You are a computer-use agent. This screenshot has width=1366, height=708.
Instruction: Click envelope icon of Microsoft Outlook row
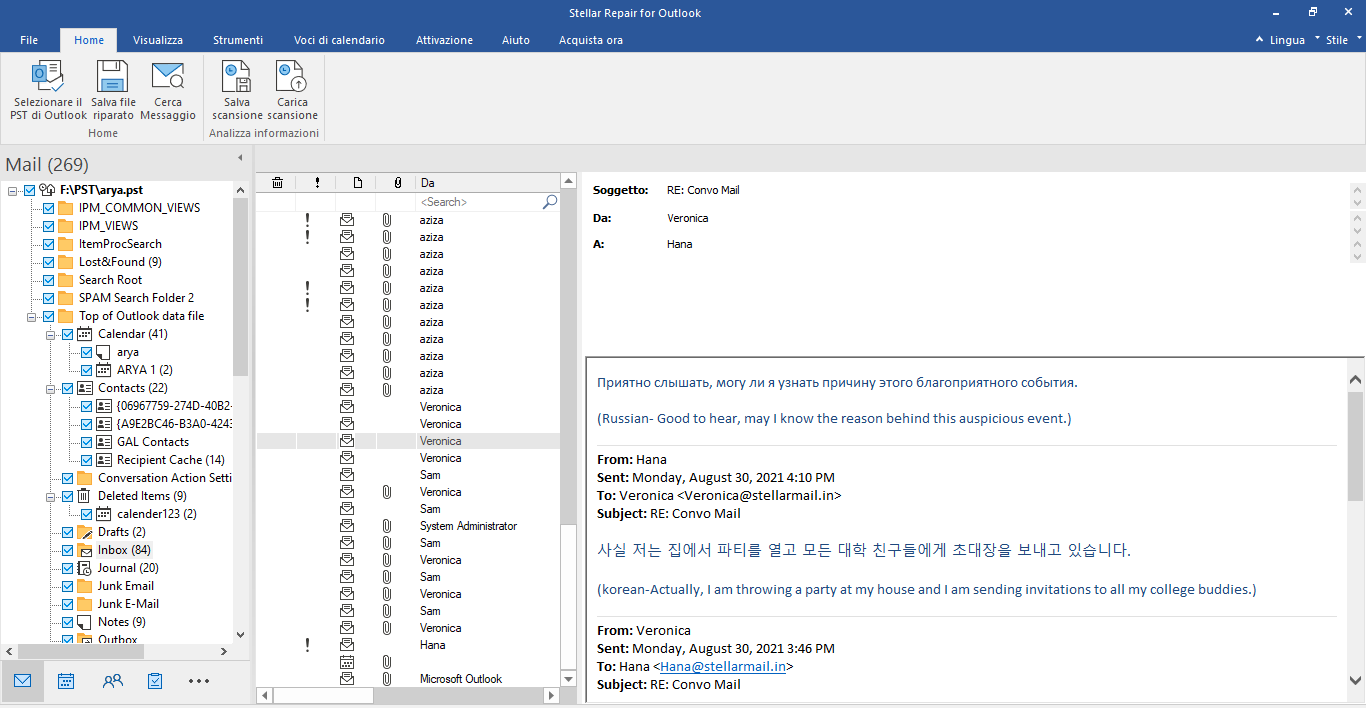(347, 679)
